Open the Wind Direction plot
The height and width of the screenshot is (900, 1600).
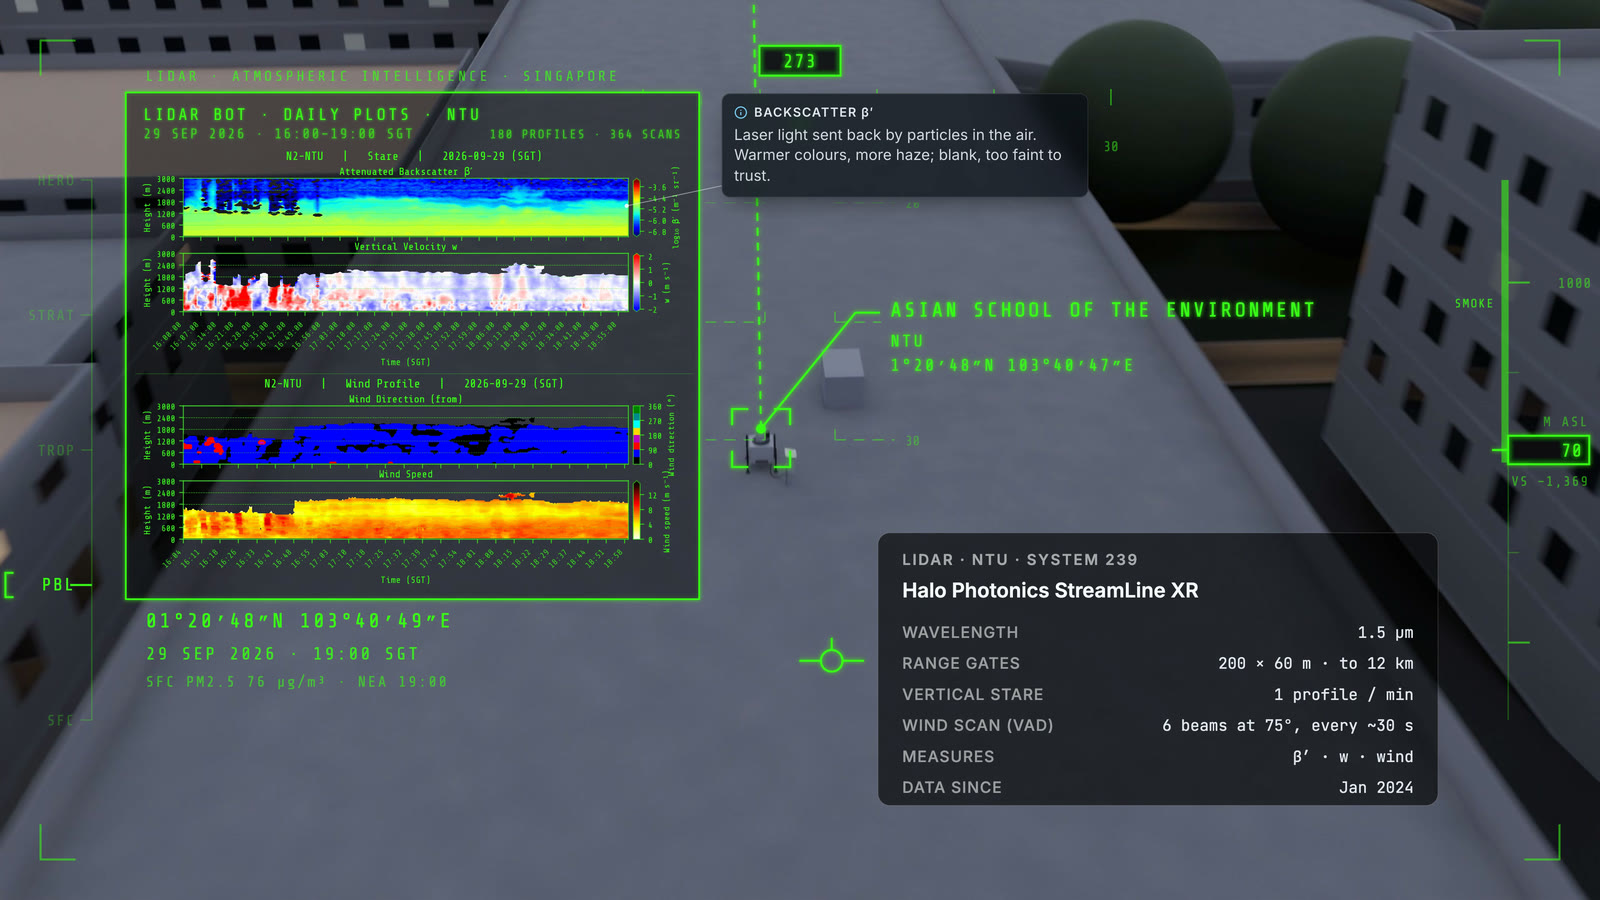[x=405, y=435]
